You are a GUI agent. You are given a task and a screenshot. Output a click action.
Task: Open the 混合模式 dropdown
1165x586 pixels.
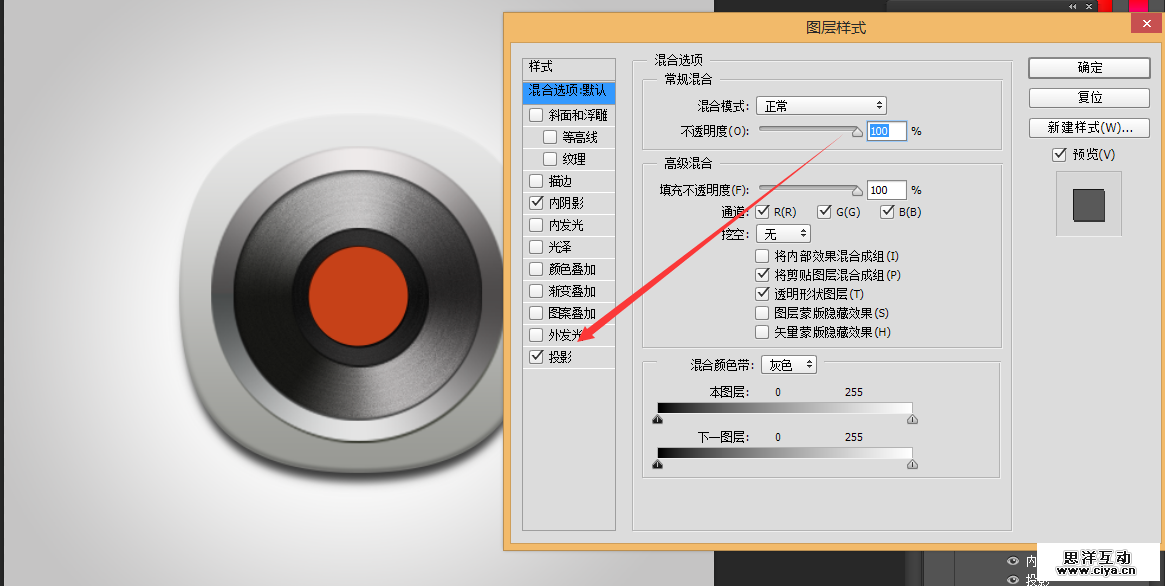pyautogui.click(x=821, y=105)
